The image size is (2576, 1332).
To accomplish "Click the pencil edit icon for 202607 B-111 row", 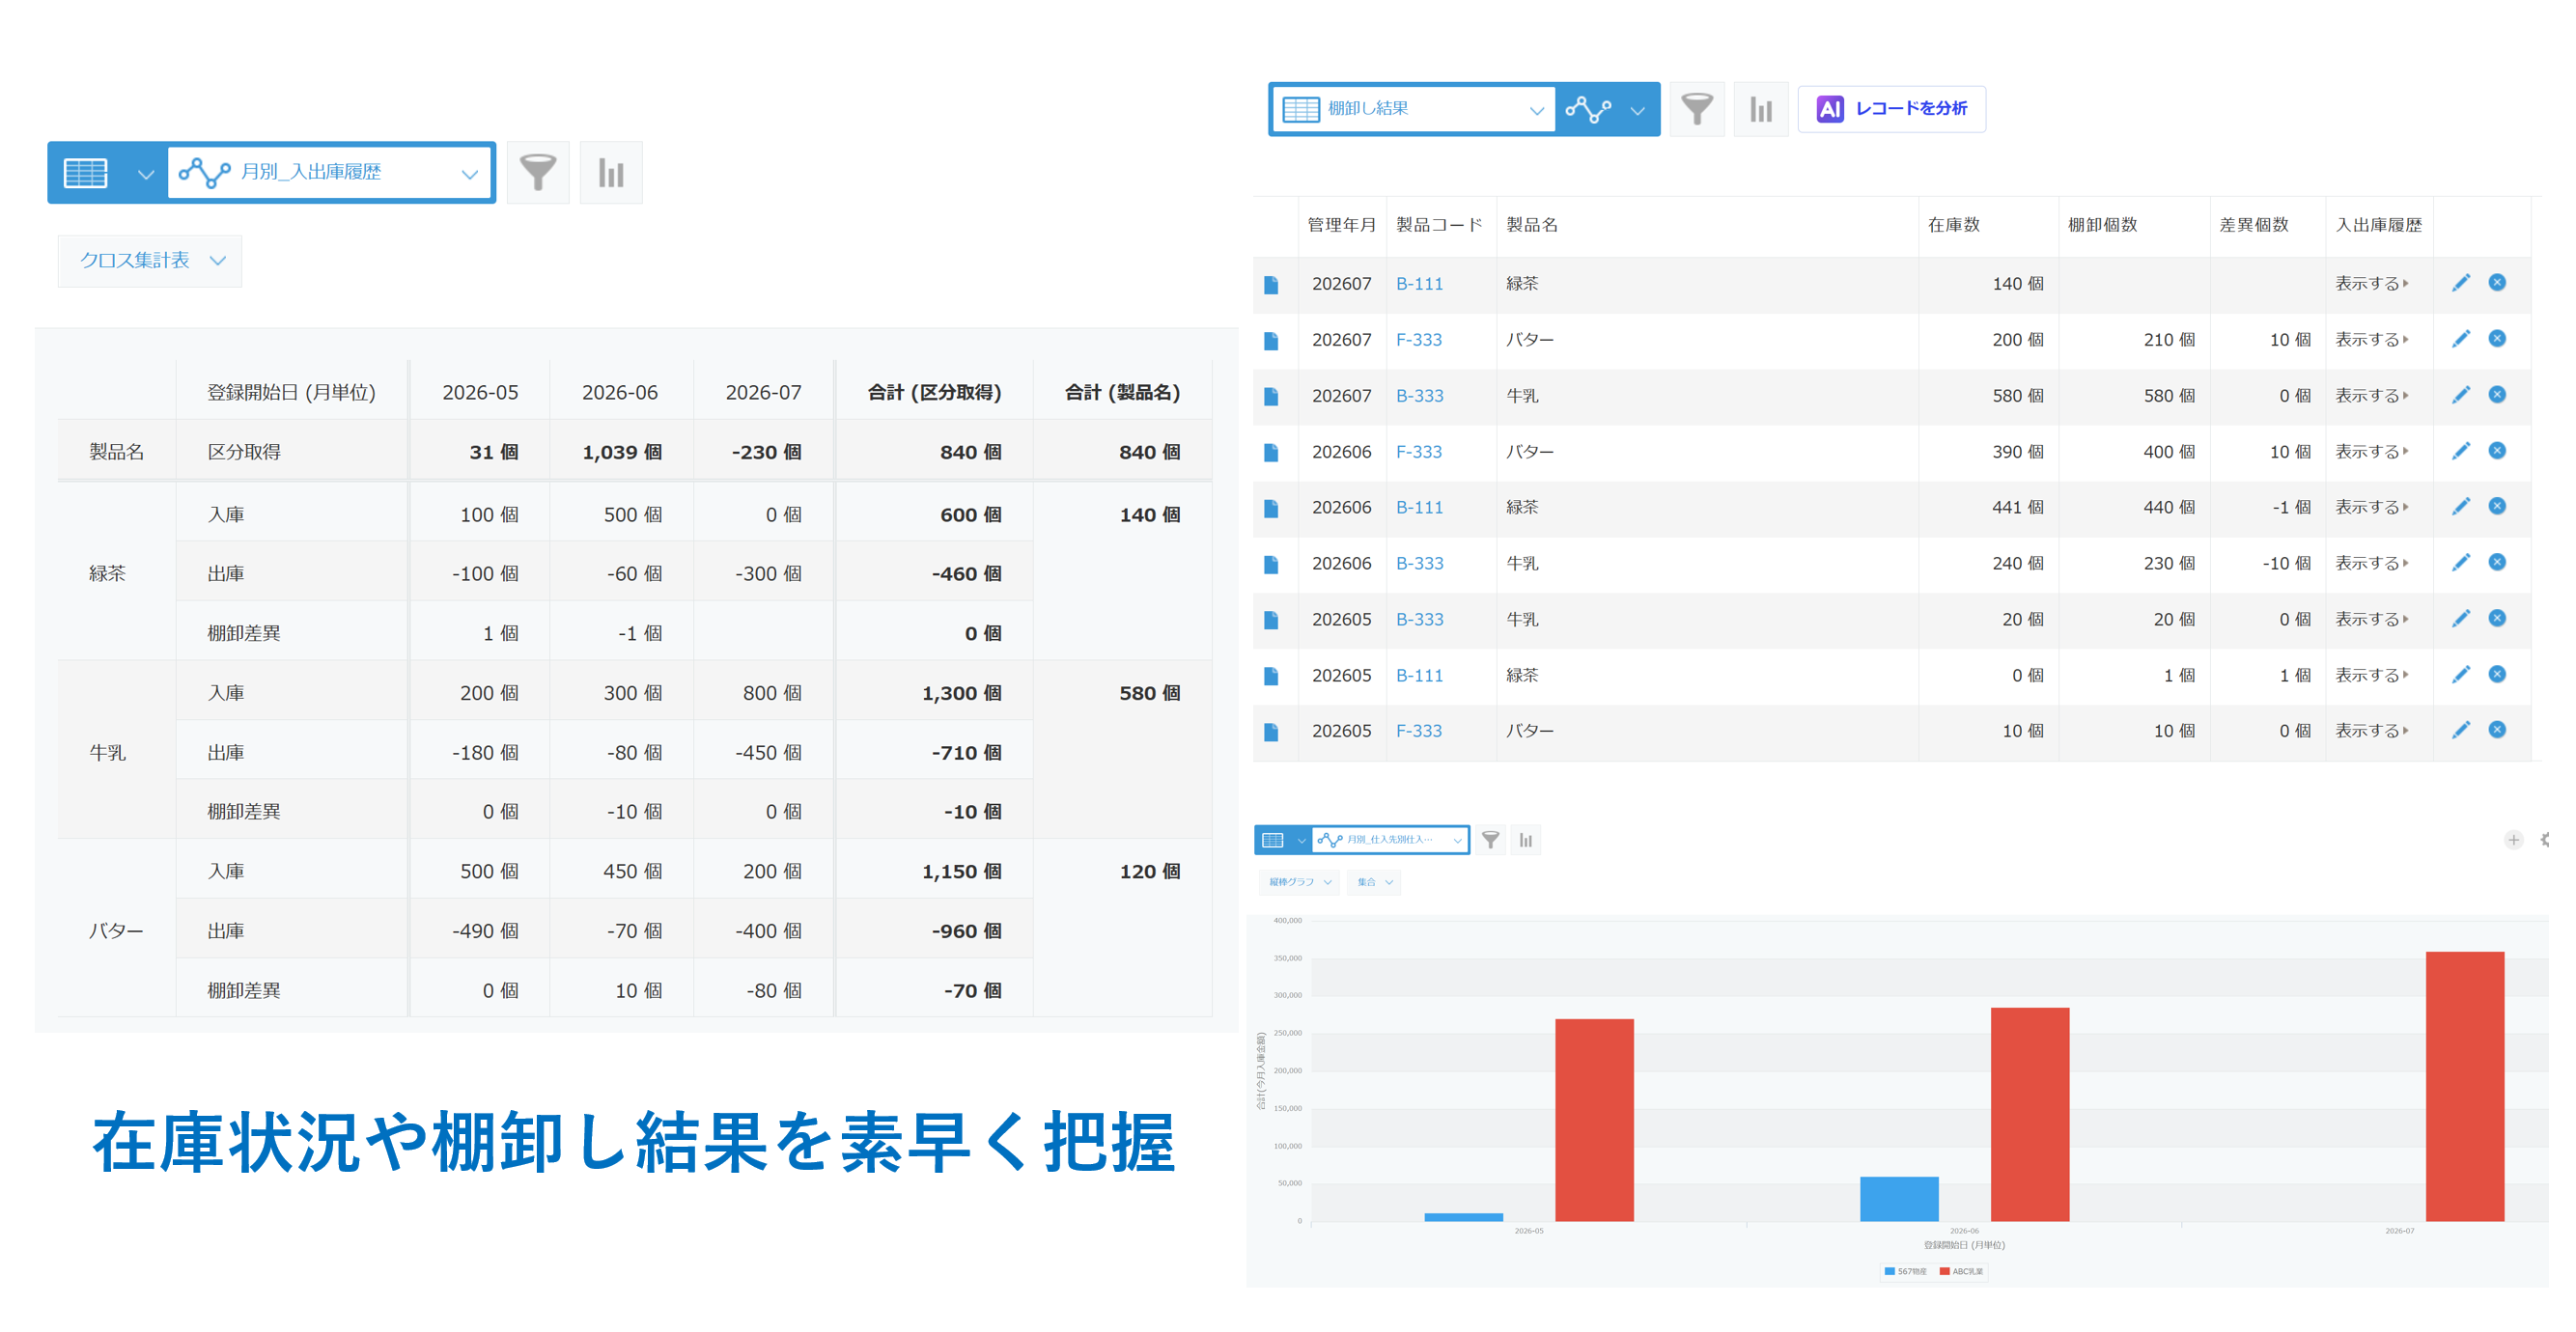I will 2461,283.
